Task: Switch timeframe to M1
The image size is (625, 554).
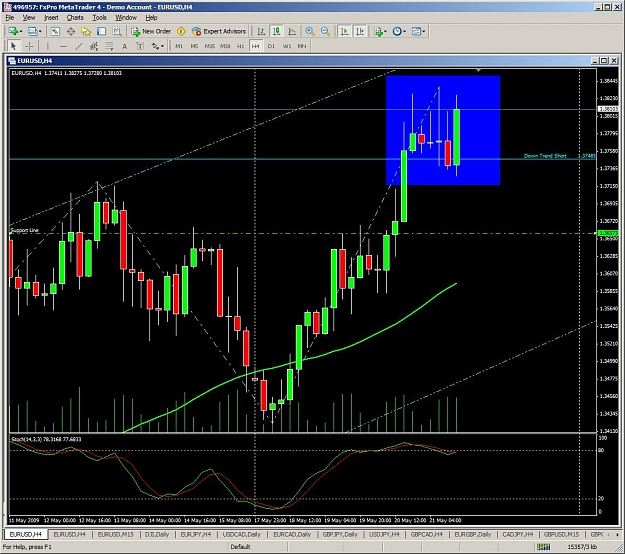Action: point(179,46)
